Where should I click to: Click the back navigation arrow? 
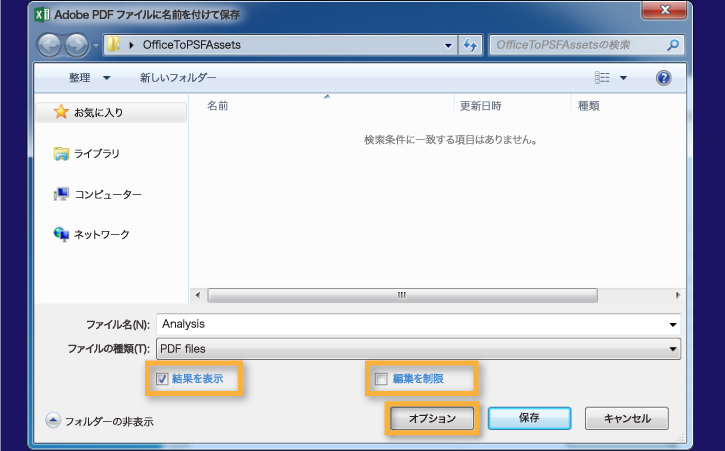coord(49,45)
